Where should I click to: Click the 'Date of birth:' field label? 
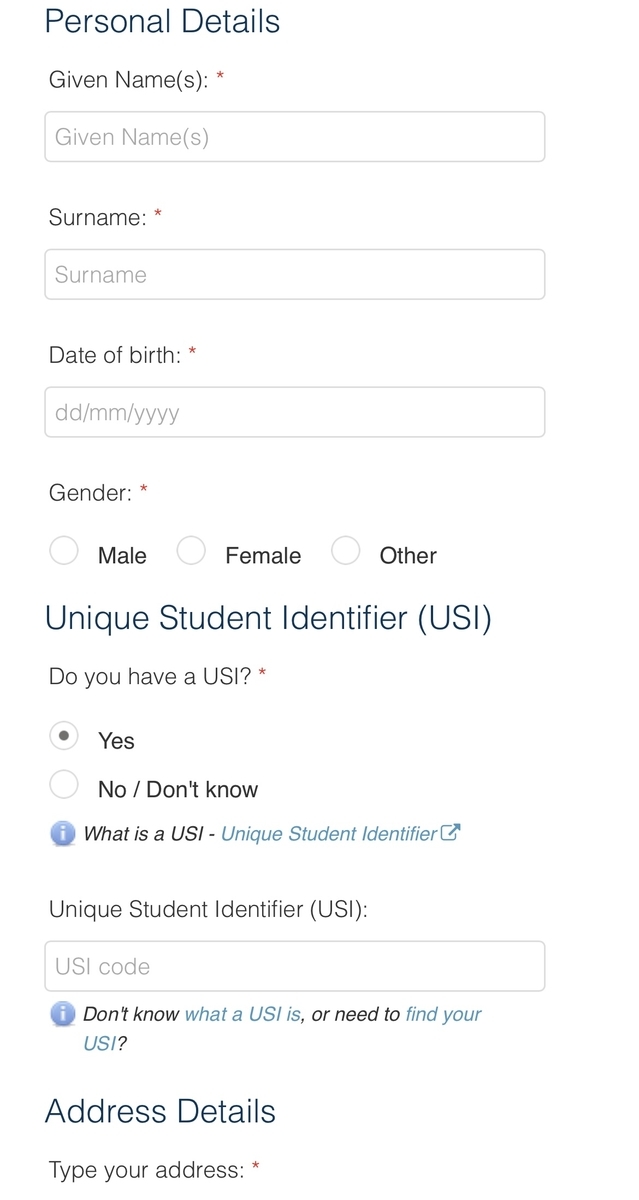click(115, 355)
